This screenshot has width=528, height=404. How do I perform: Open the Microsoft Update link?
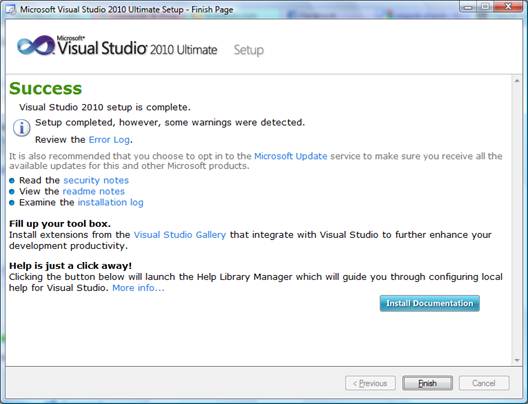291,156
